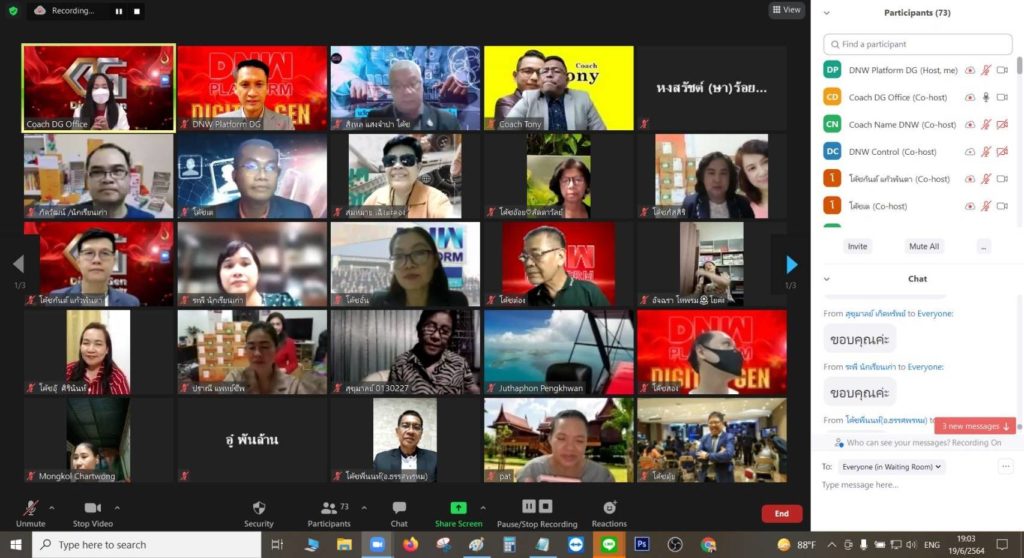This screenshot has height=558, width=1024.
Task: Stop recording from bottom toolbar square
Action: (546, 506)
